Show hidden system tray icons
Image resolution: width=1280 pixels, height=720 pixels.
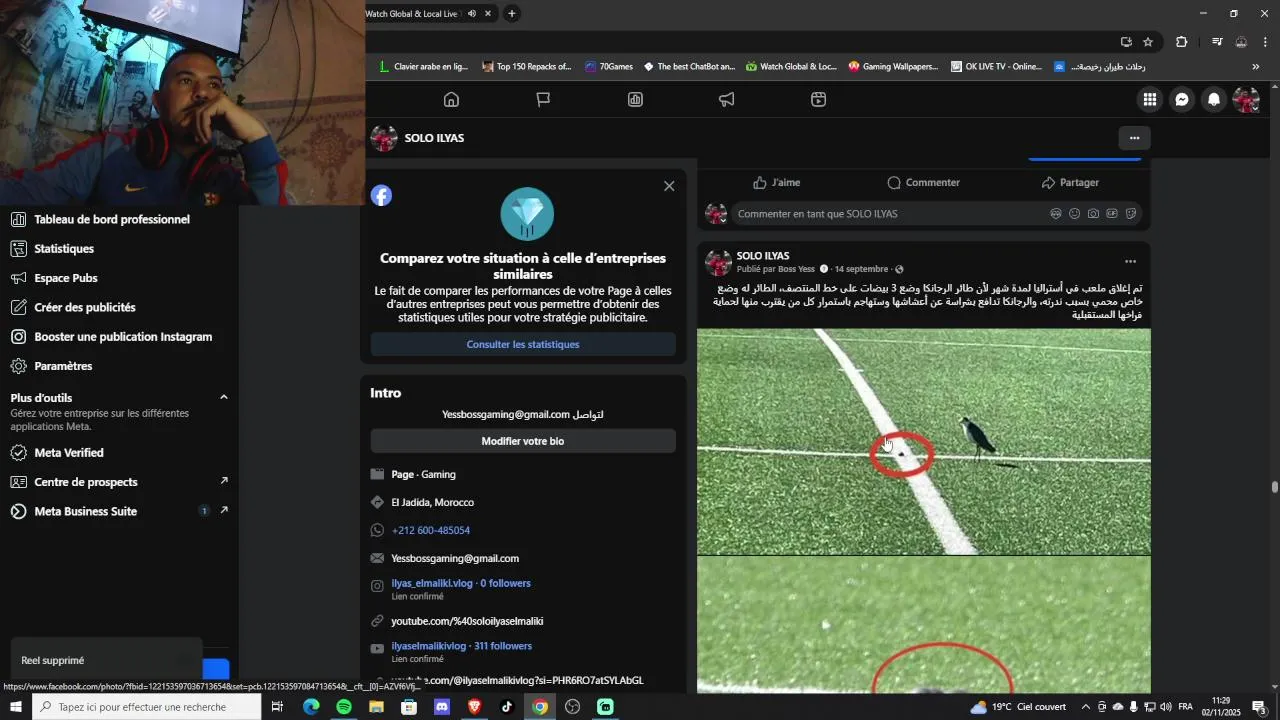pyautogui.click(x=1086, y=707)
